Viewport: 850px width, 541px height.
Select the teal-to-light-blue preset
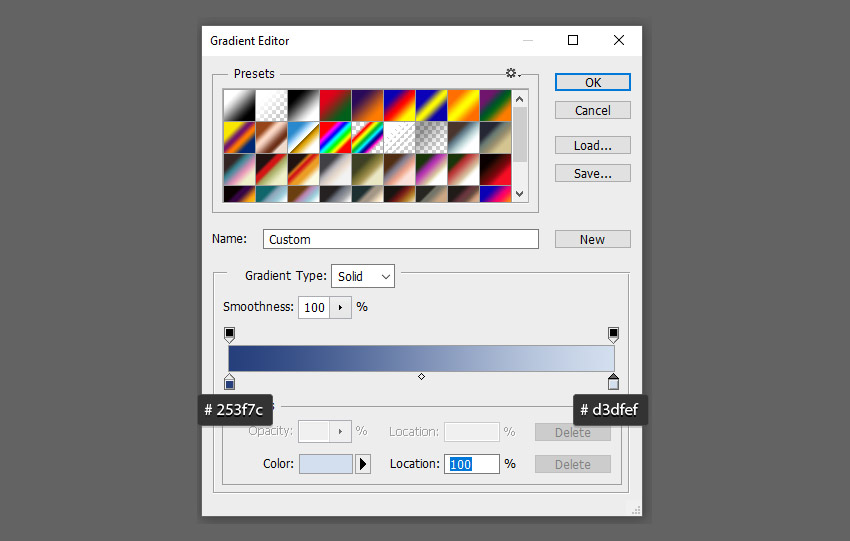pyautogui.click(x=271, y=194)
